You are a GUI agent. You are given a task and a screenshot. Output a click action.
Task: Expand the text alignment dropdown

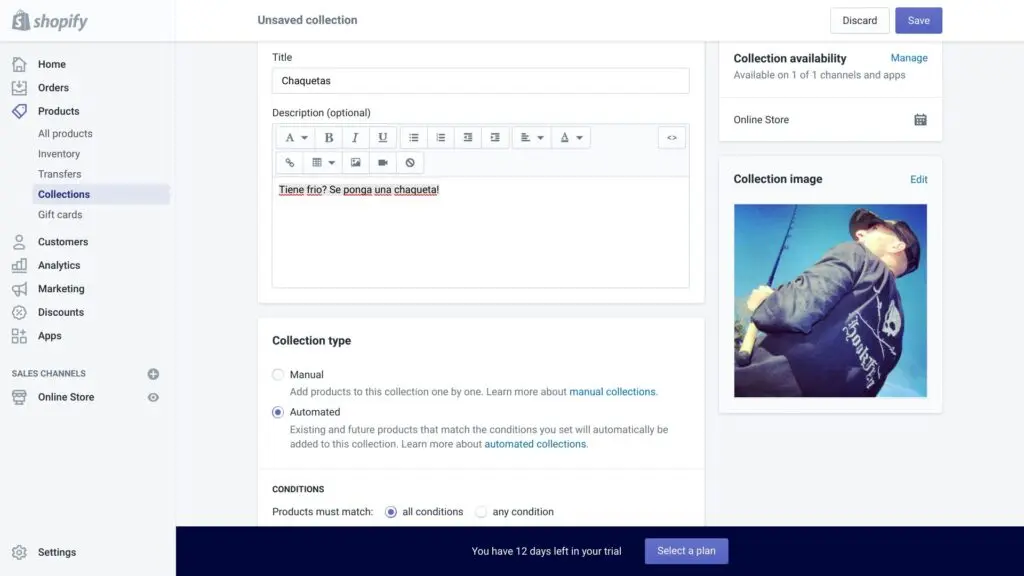[531, 138]
